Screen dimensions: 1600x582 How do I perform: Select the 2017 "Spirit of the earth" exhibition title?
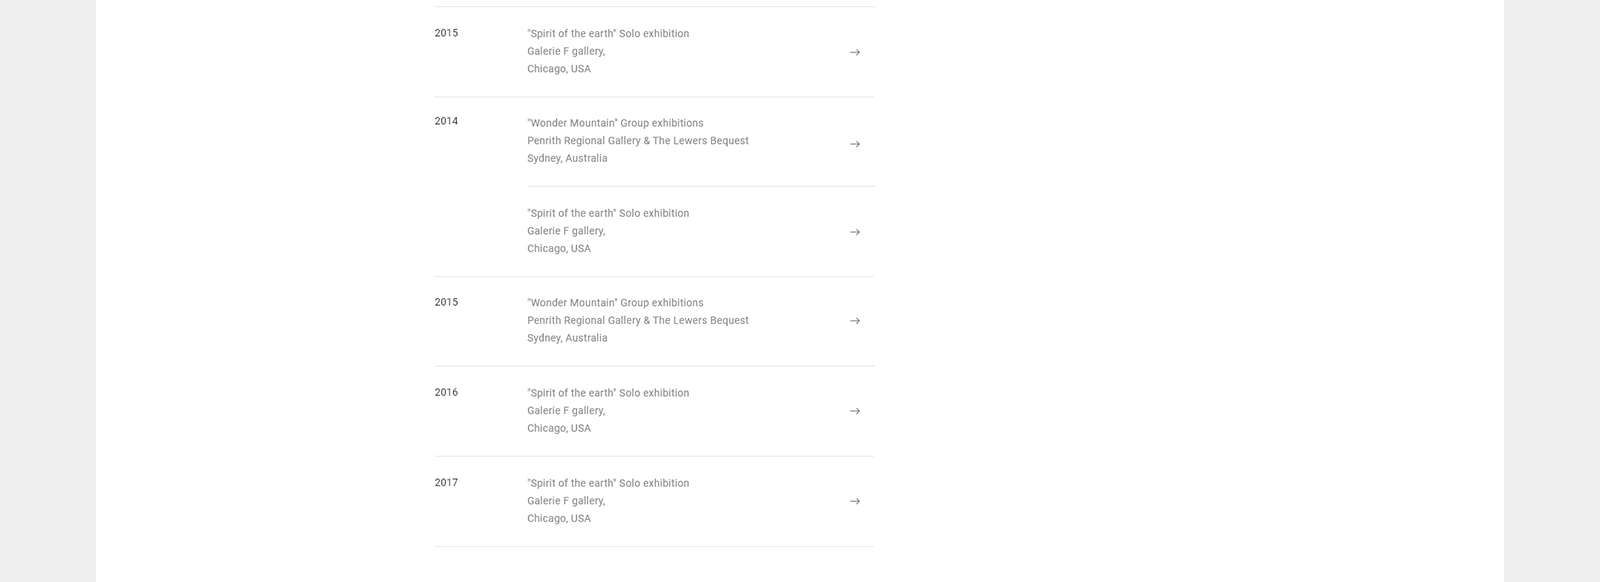[x=607, y=483]
